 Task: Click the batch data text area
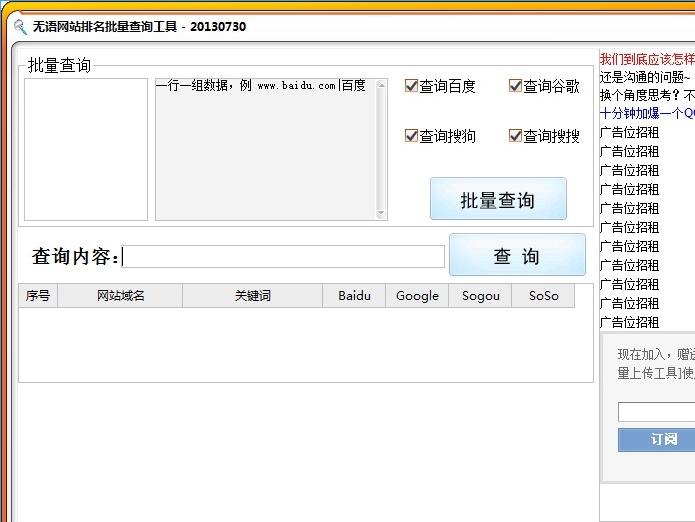coord(265,150)
